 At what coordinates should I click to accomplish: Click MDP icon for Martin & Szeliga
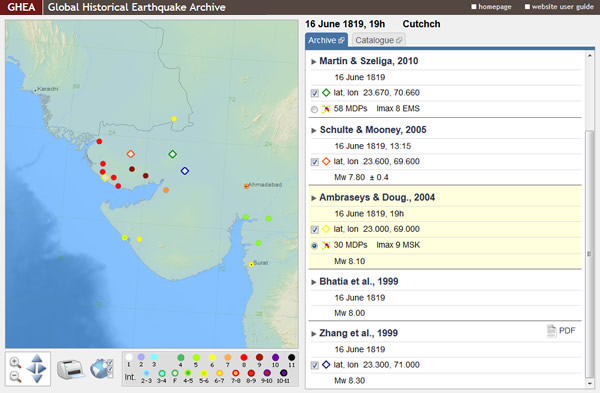pos(326,109)
